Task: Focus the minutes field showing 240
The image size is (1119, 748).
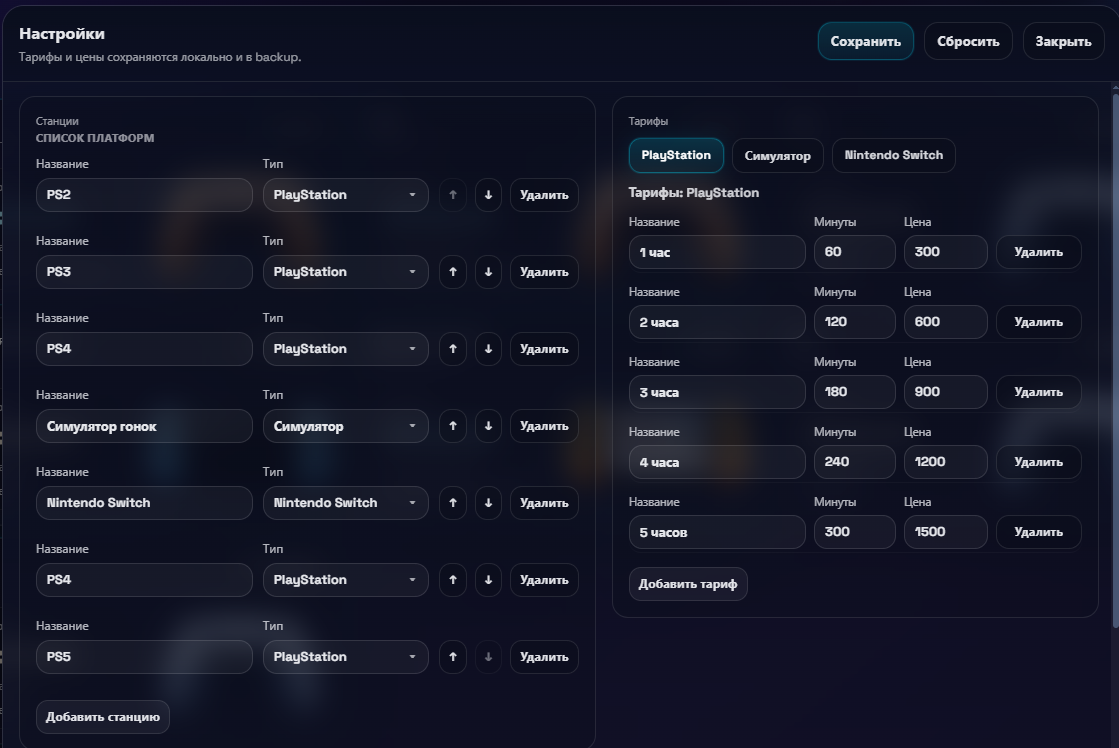Action: tap(854, 462)
